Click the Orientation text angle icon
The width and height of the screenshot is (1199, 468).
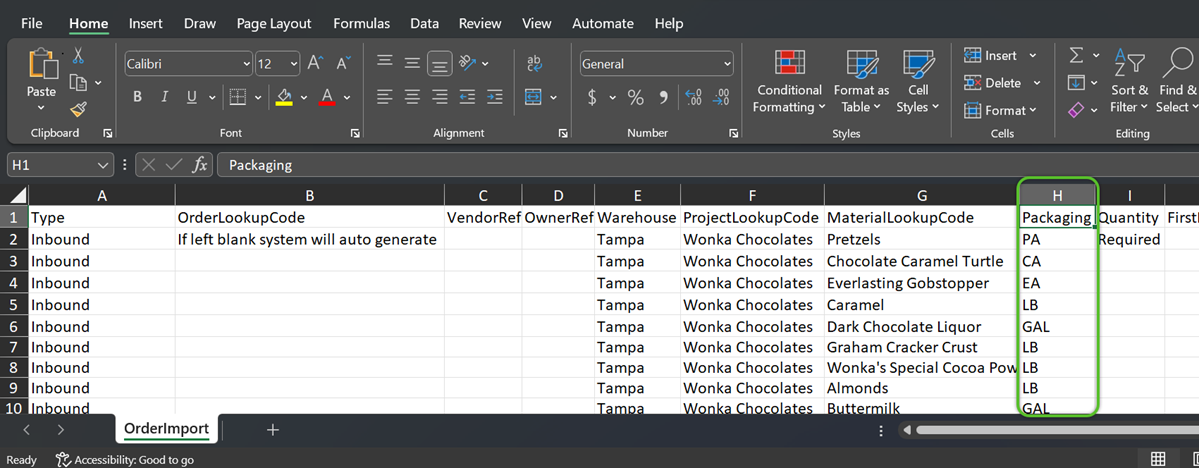coord(467,63)
